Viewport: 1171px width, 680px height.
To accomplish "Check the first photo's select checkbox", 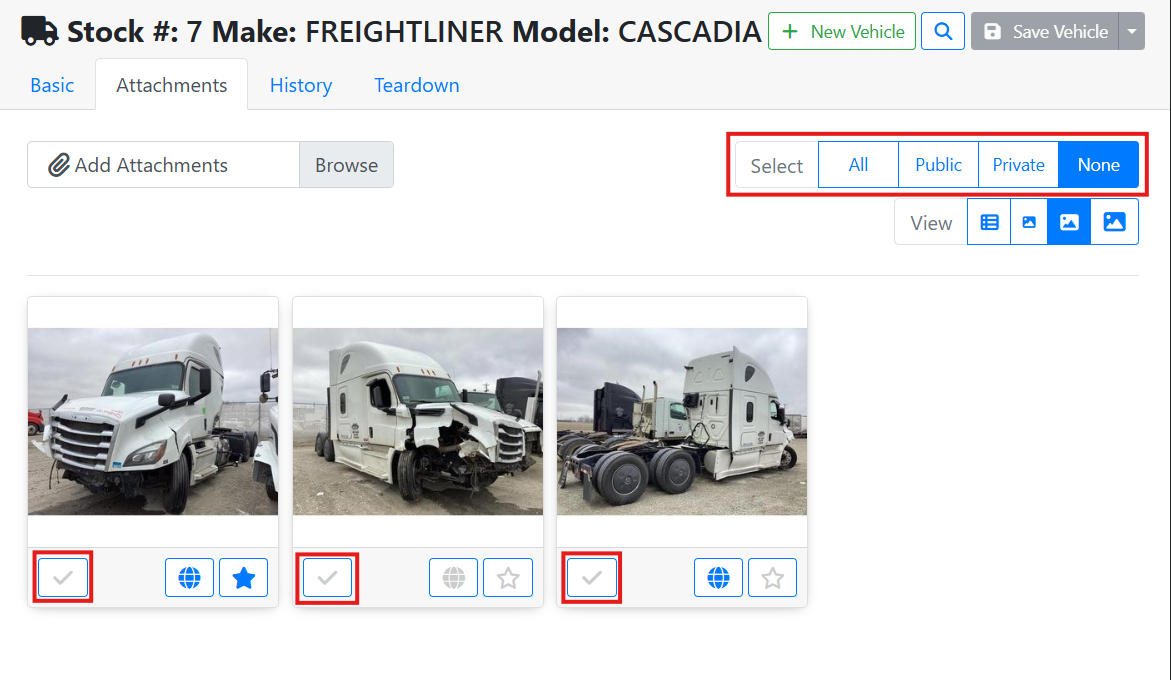I will pyautogui.click(x=63, y=577).
